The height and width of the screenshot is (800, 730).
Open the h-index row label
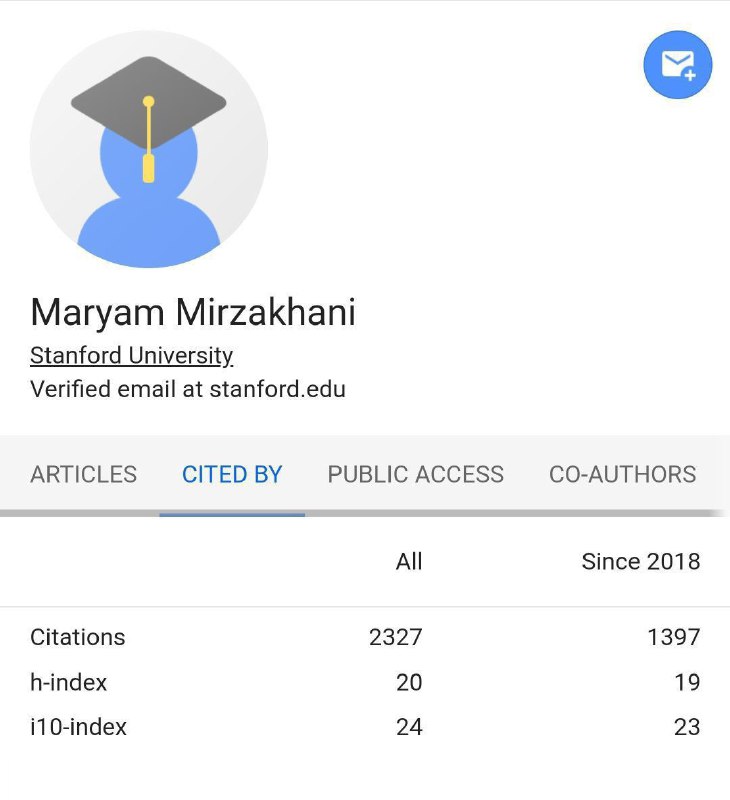pyautogui.click(x=68, y=683)
